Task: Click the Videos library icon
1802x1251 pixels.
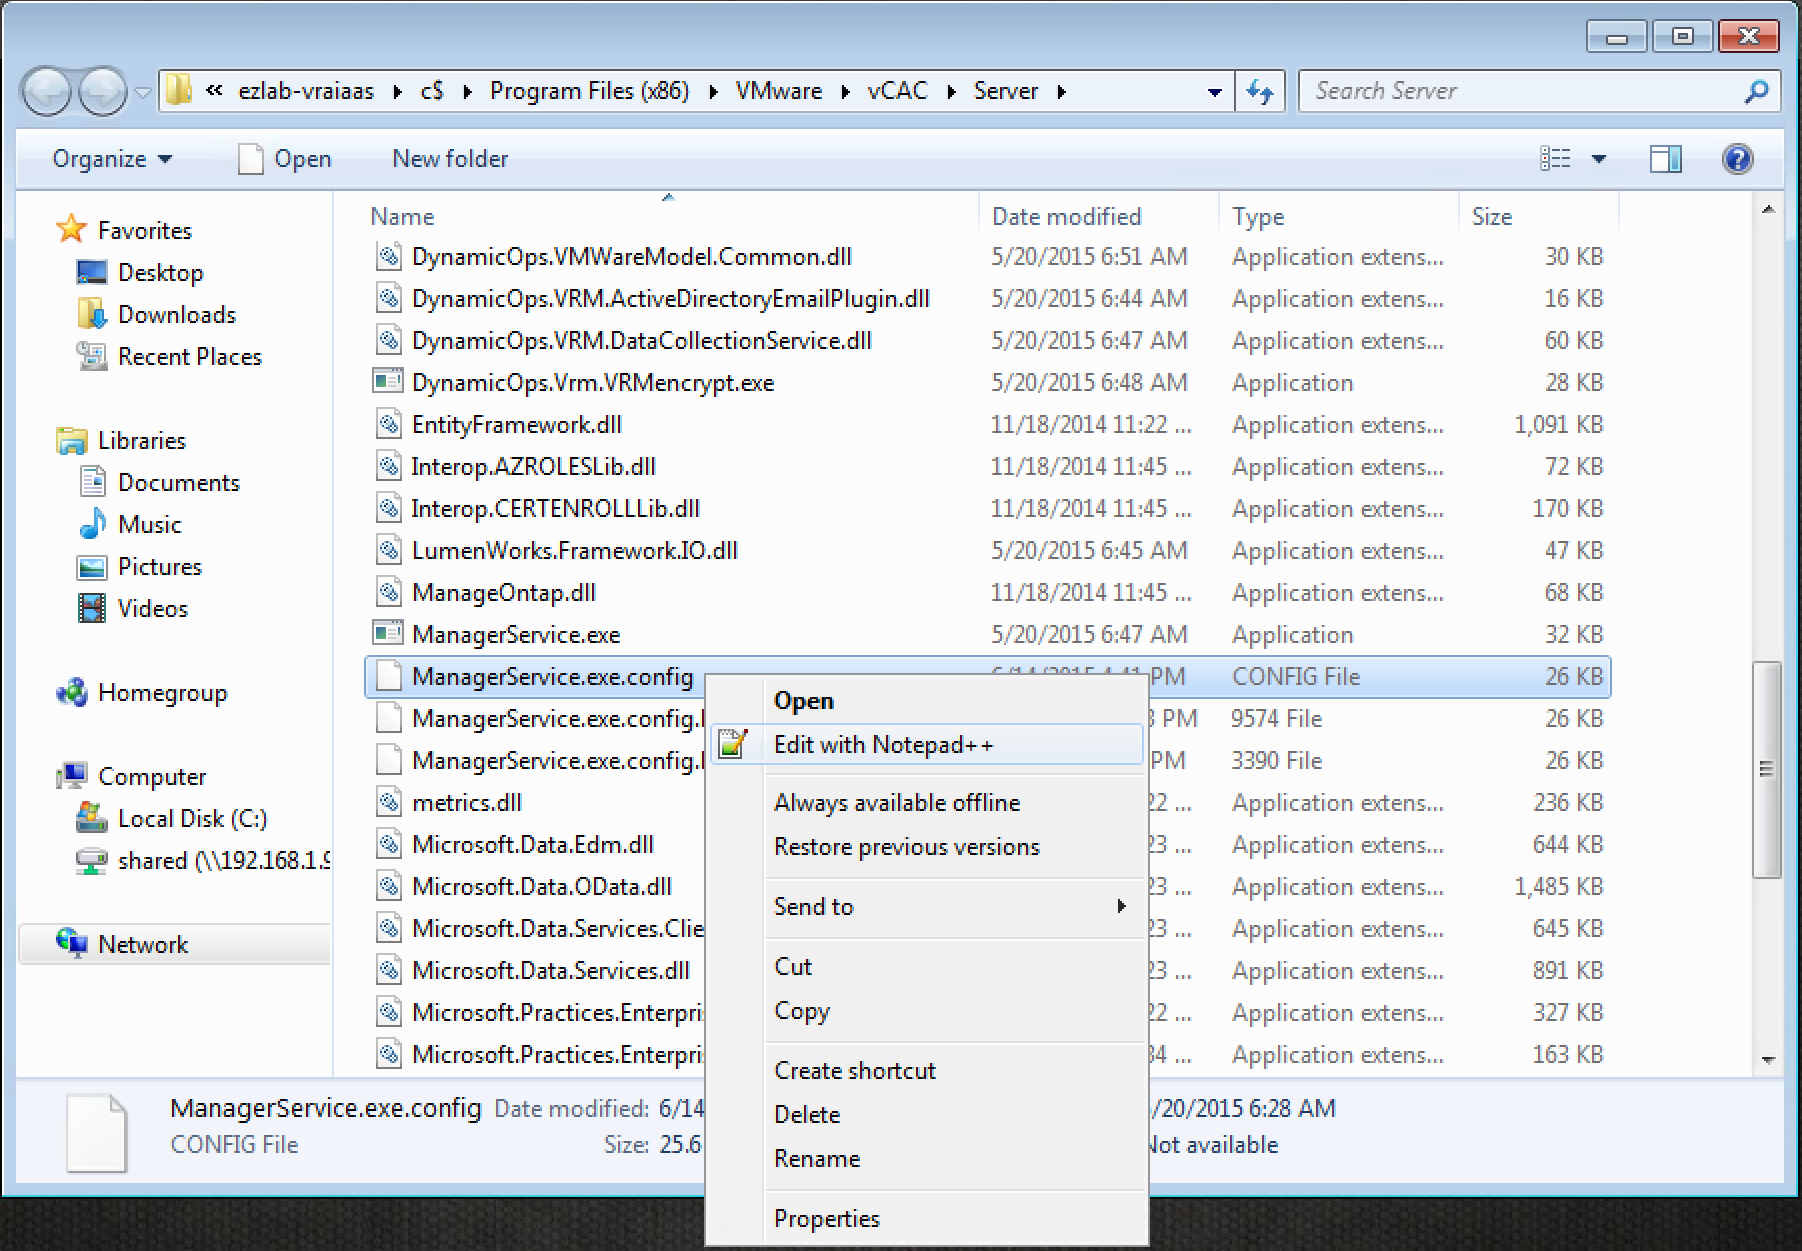Action: point(92,608)
